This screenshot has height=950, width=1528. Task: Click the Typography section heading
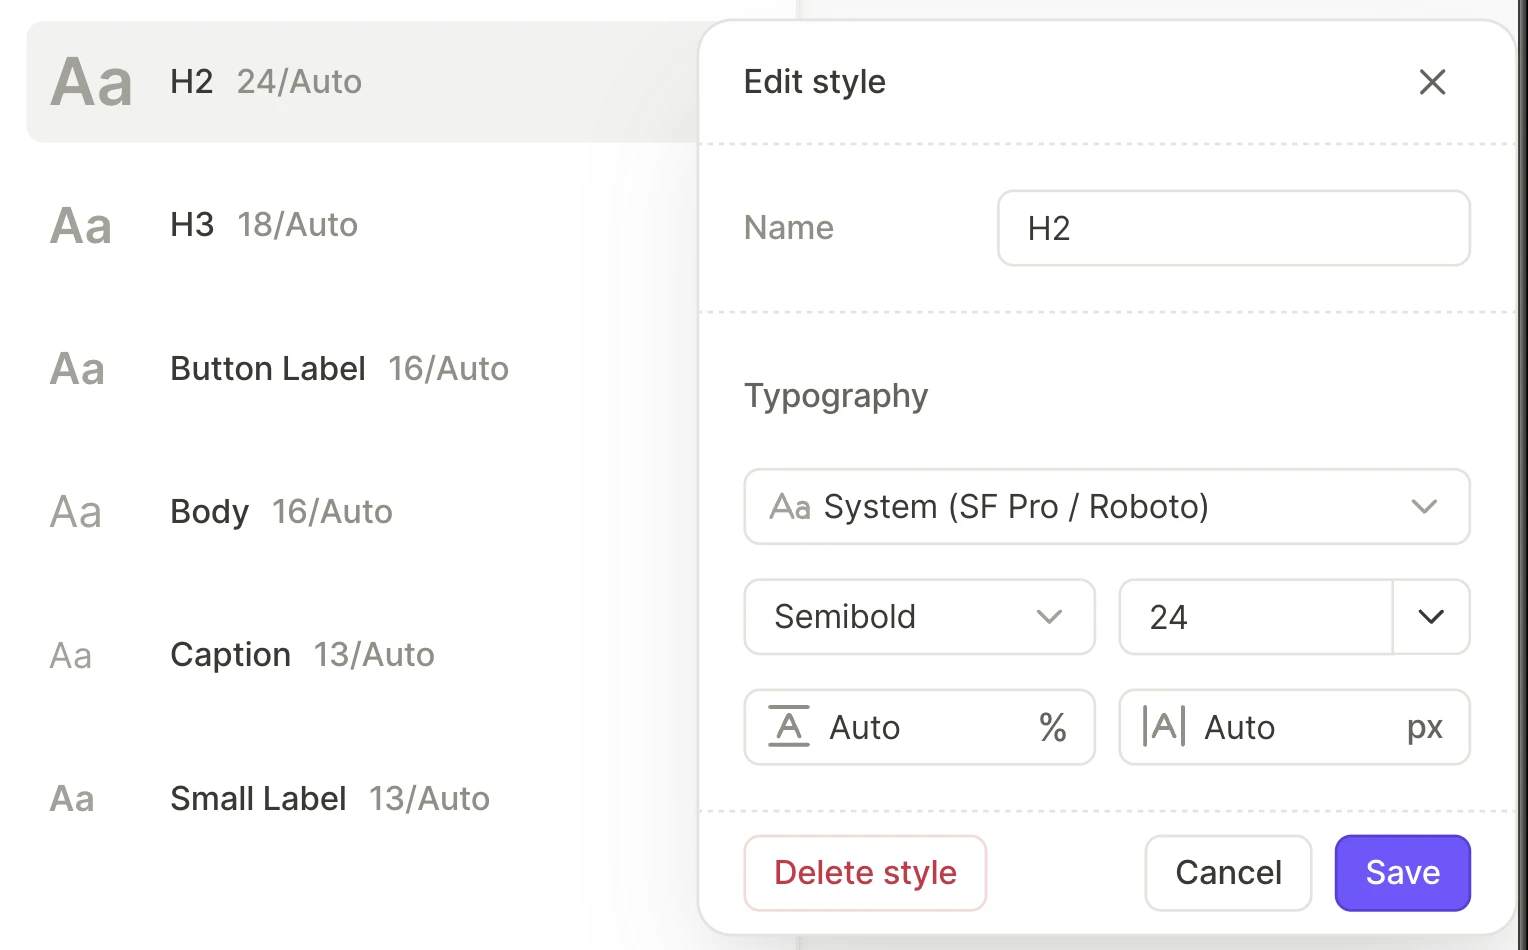836,397
